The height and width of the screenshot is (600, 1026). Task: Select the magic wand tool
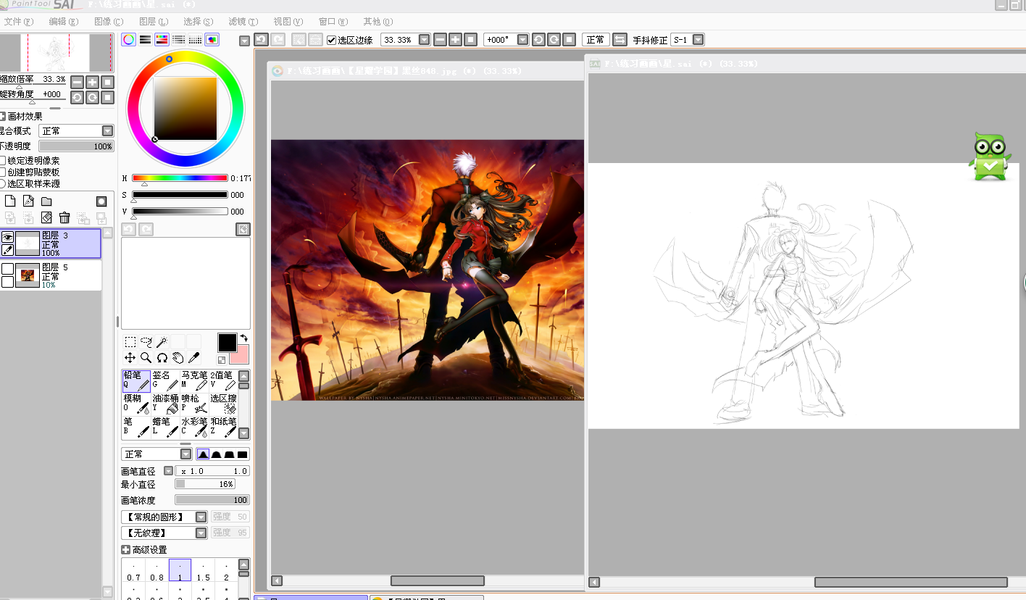tap(162, 342)
